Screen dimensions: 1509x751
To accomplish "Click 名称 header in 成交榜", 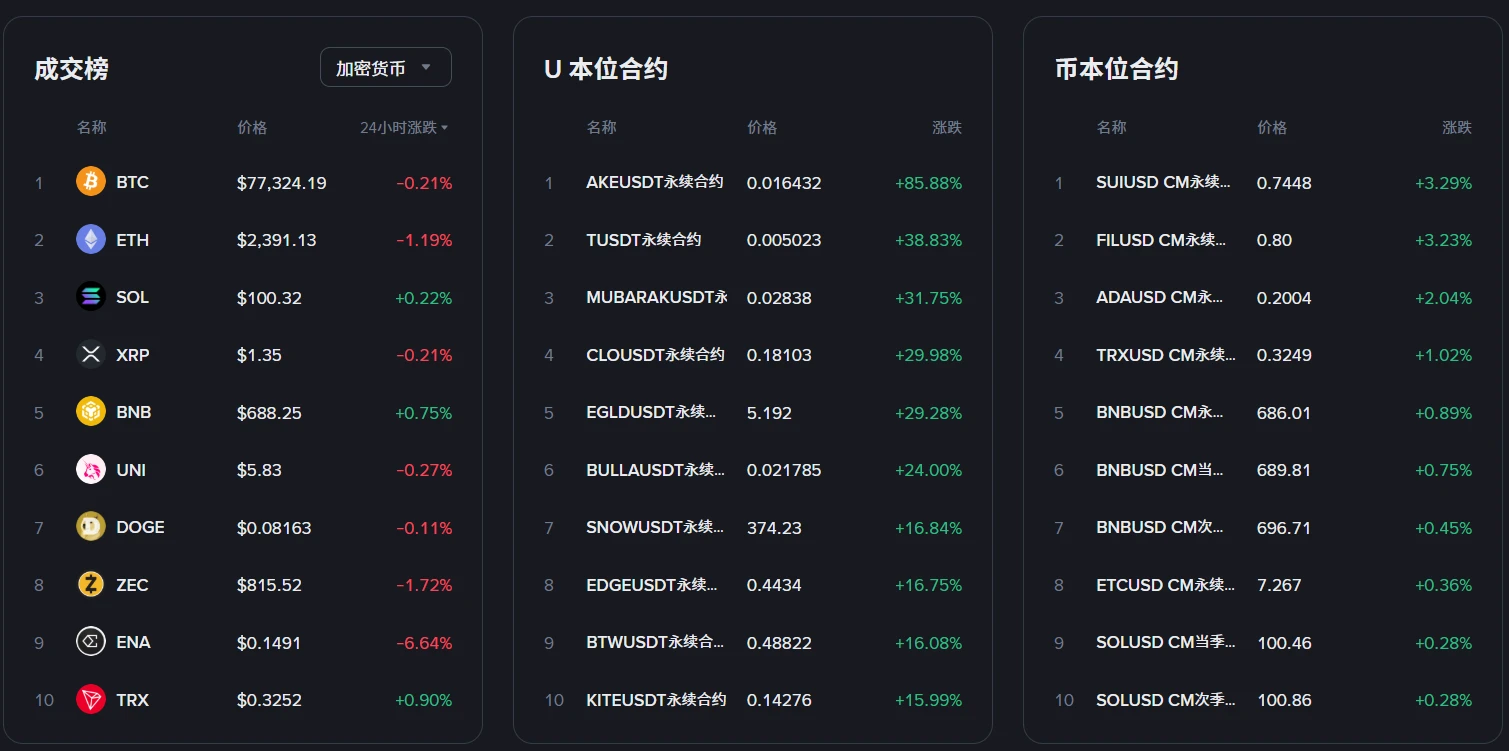I will [92, 128].
